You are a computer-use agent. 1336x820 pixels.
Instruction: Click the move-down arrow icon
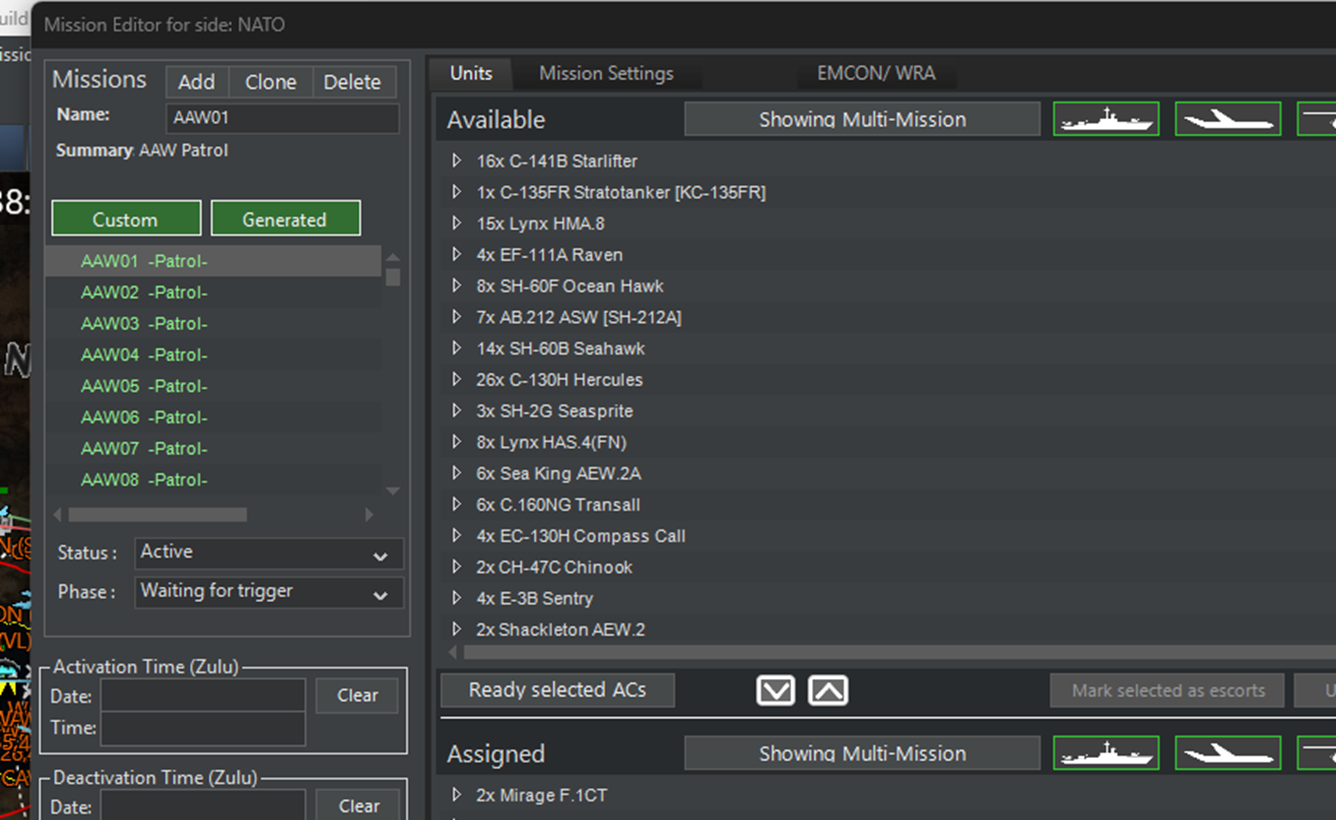[x=776, y=690]
